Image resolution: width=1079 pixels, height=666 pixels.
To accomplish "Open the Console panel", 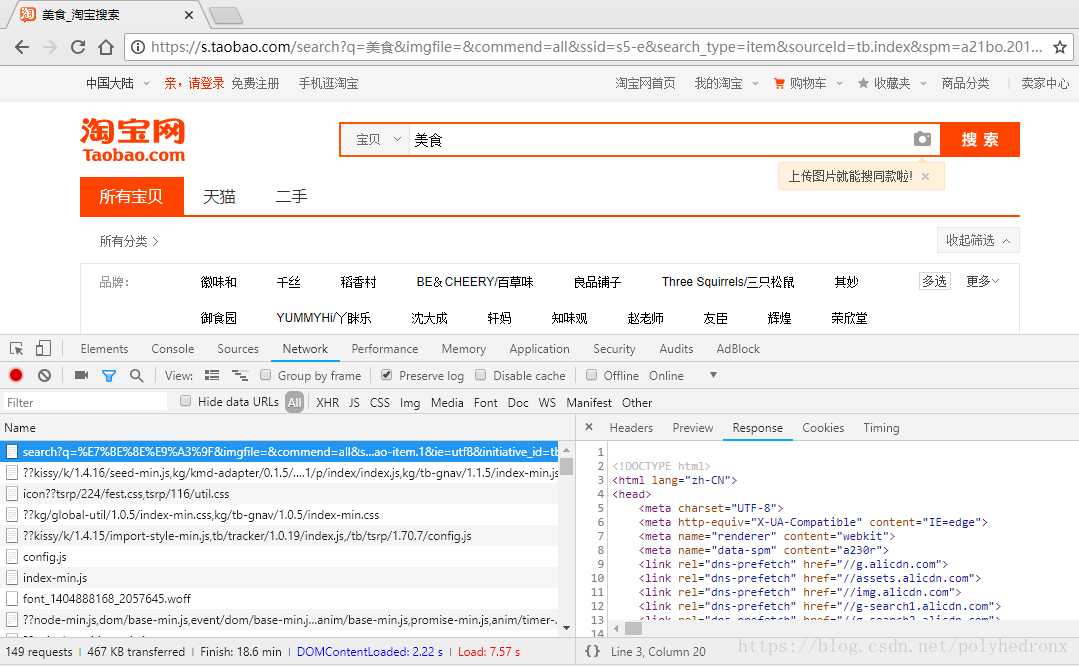I will (173, 349).
